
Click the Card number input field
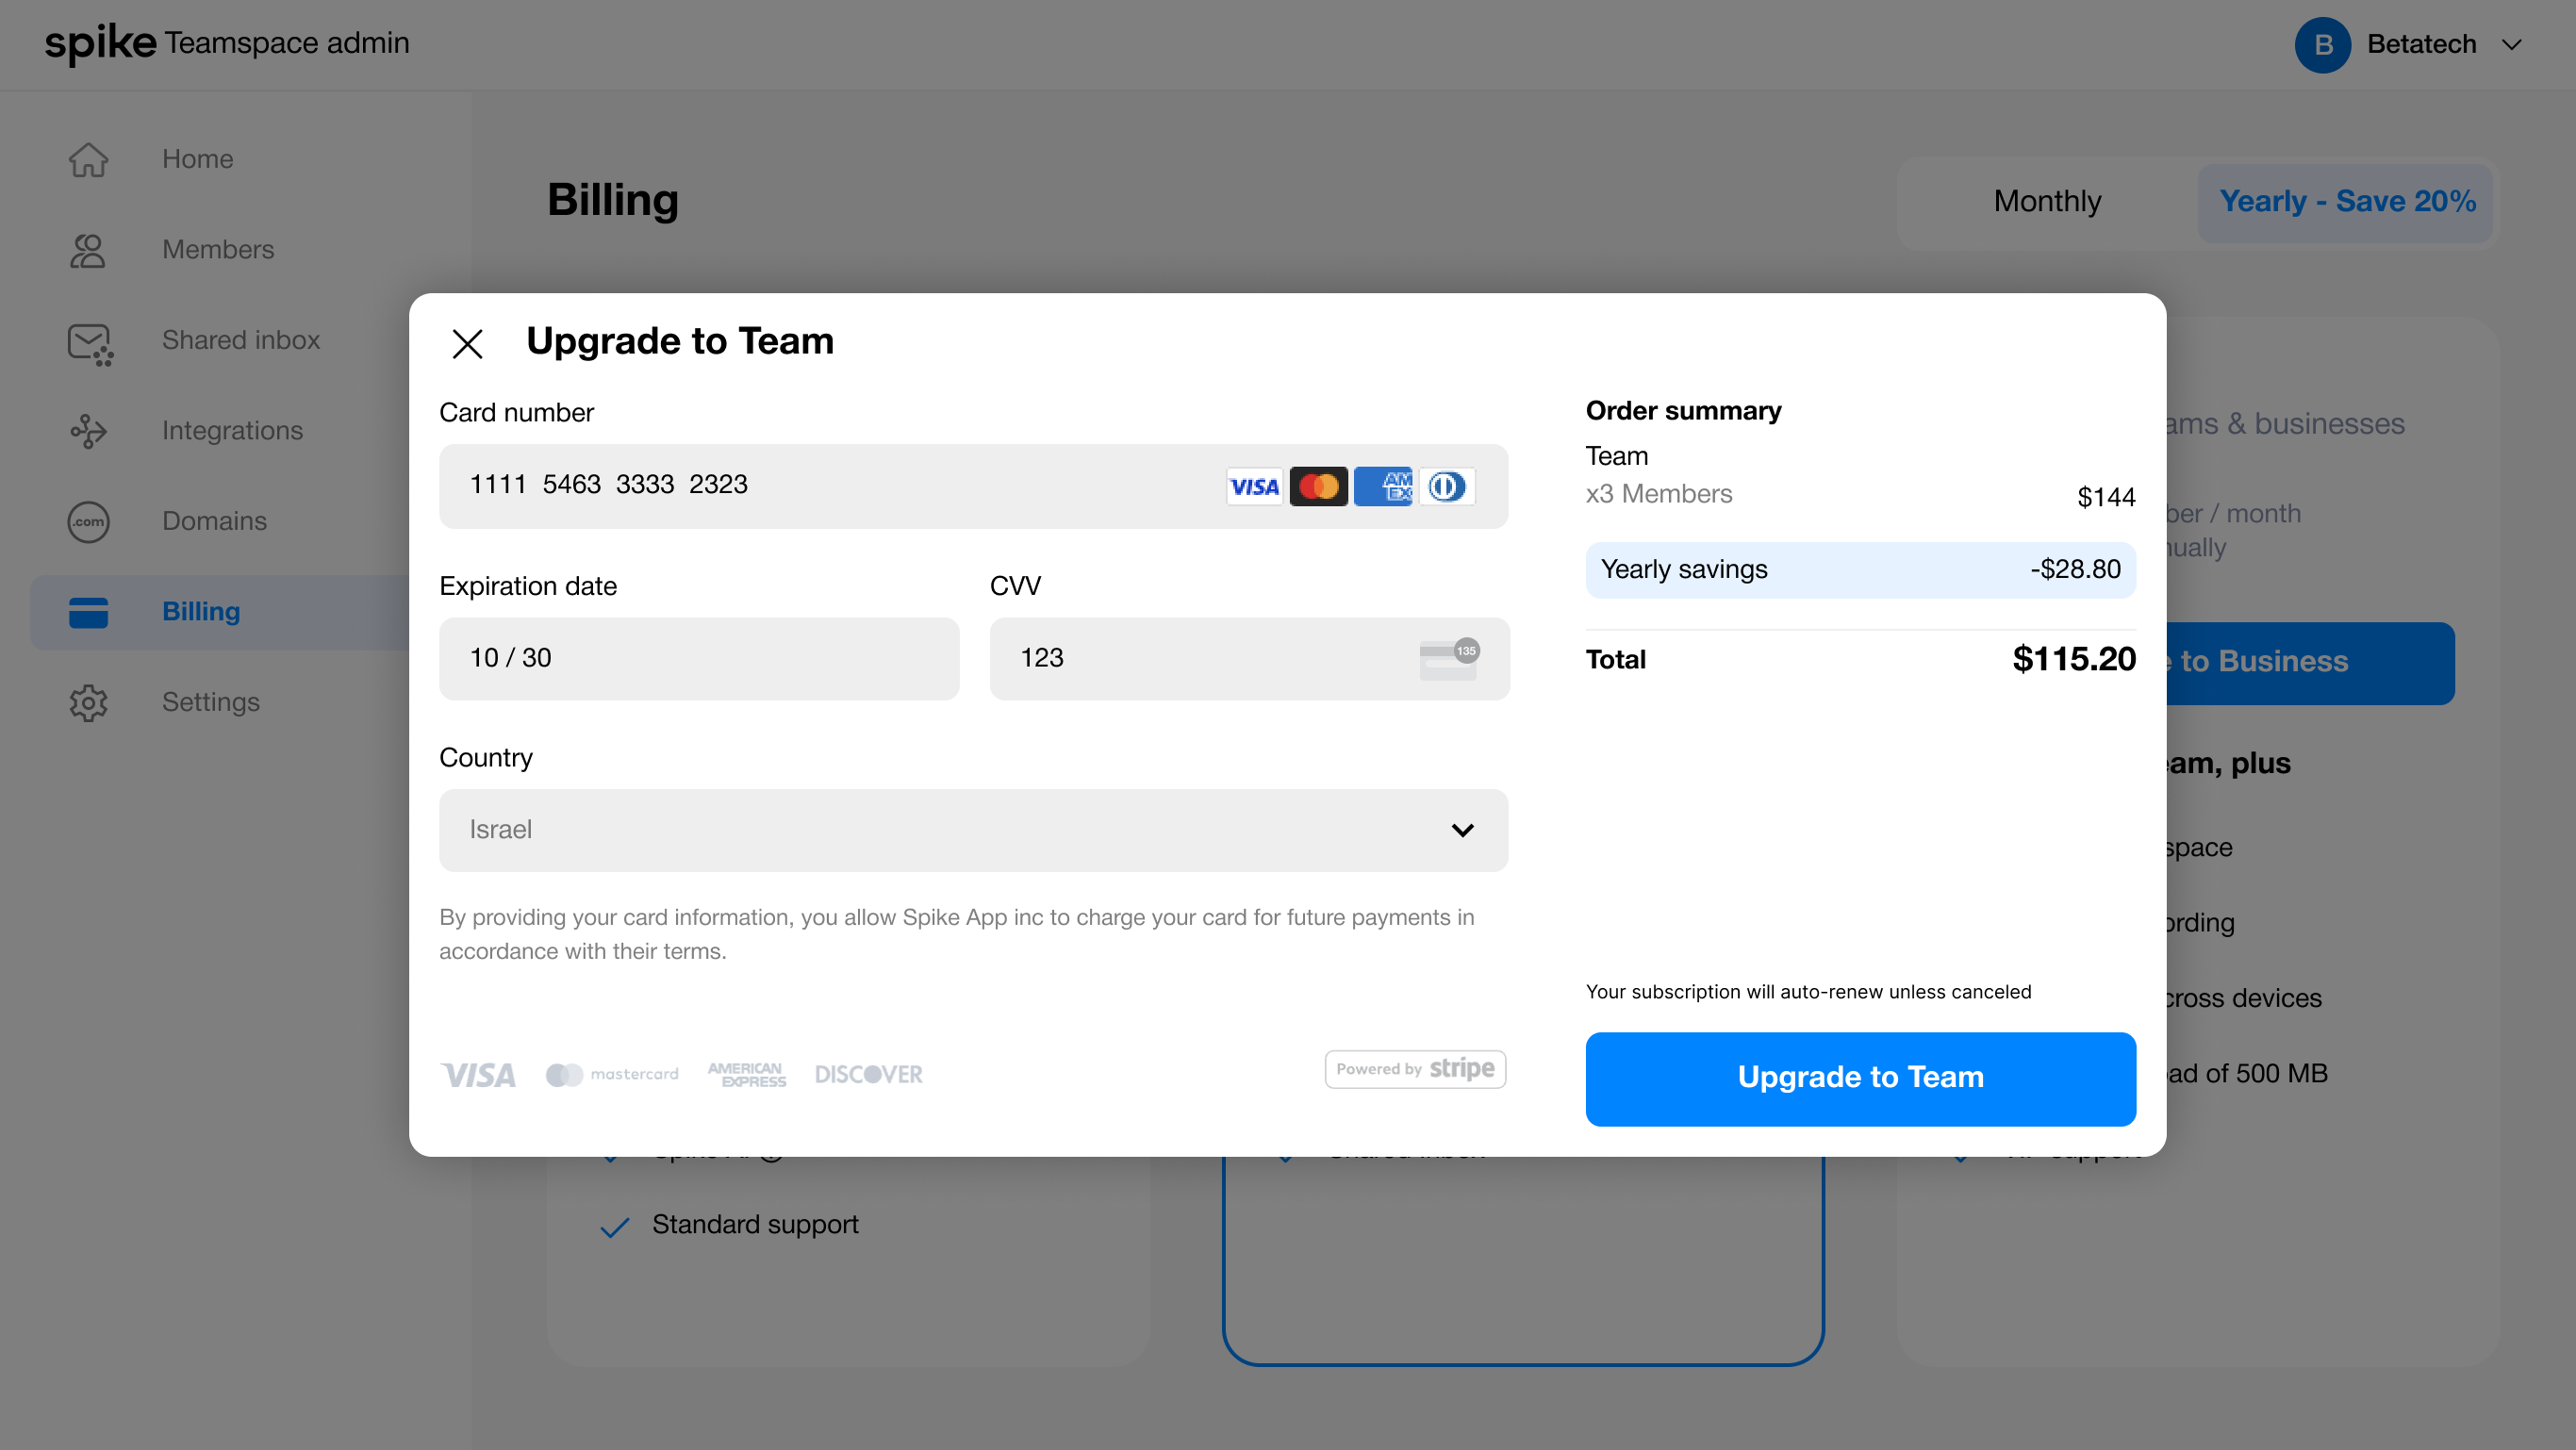tap(820, 486)
